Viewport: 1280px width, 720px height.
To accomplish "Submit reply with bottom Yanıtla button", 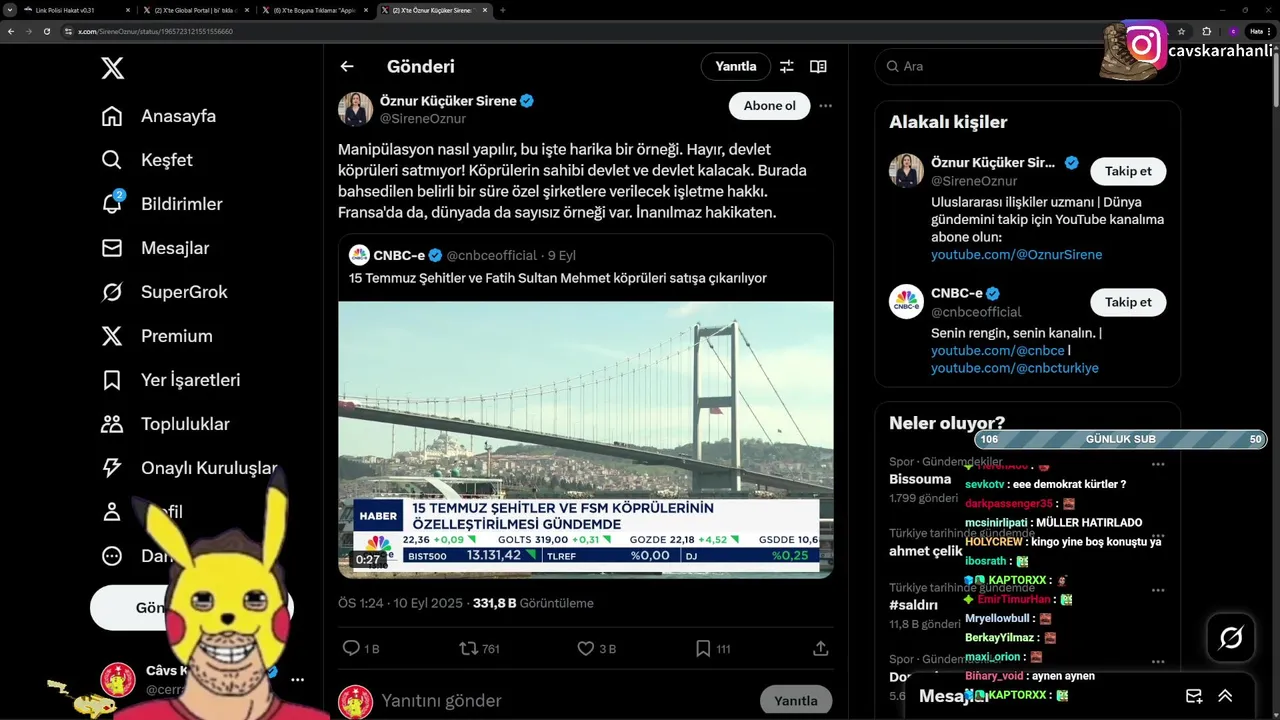I will click(x=796, y=701).
